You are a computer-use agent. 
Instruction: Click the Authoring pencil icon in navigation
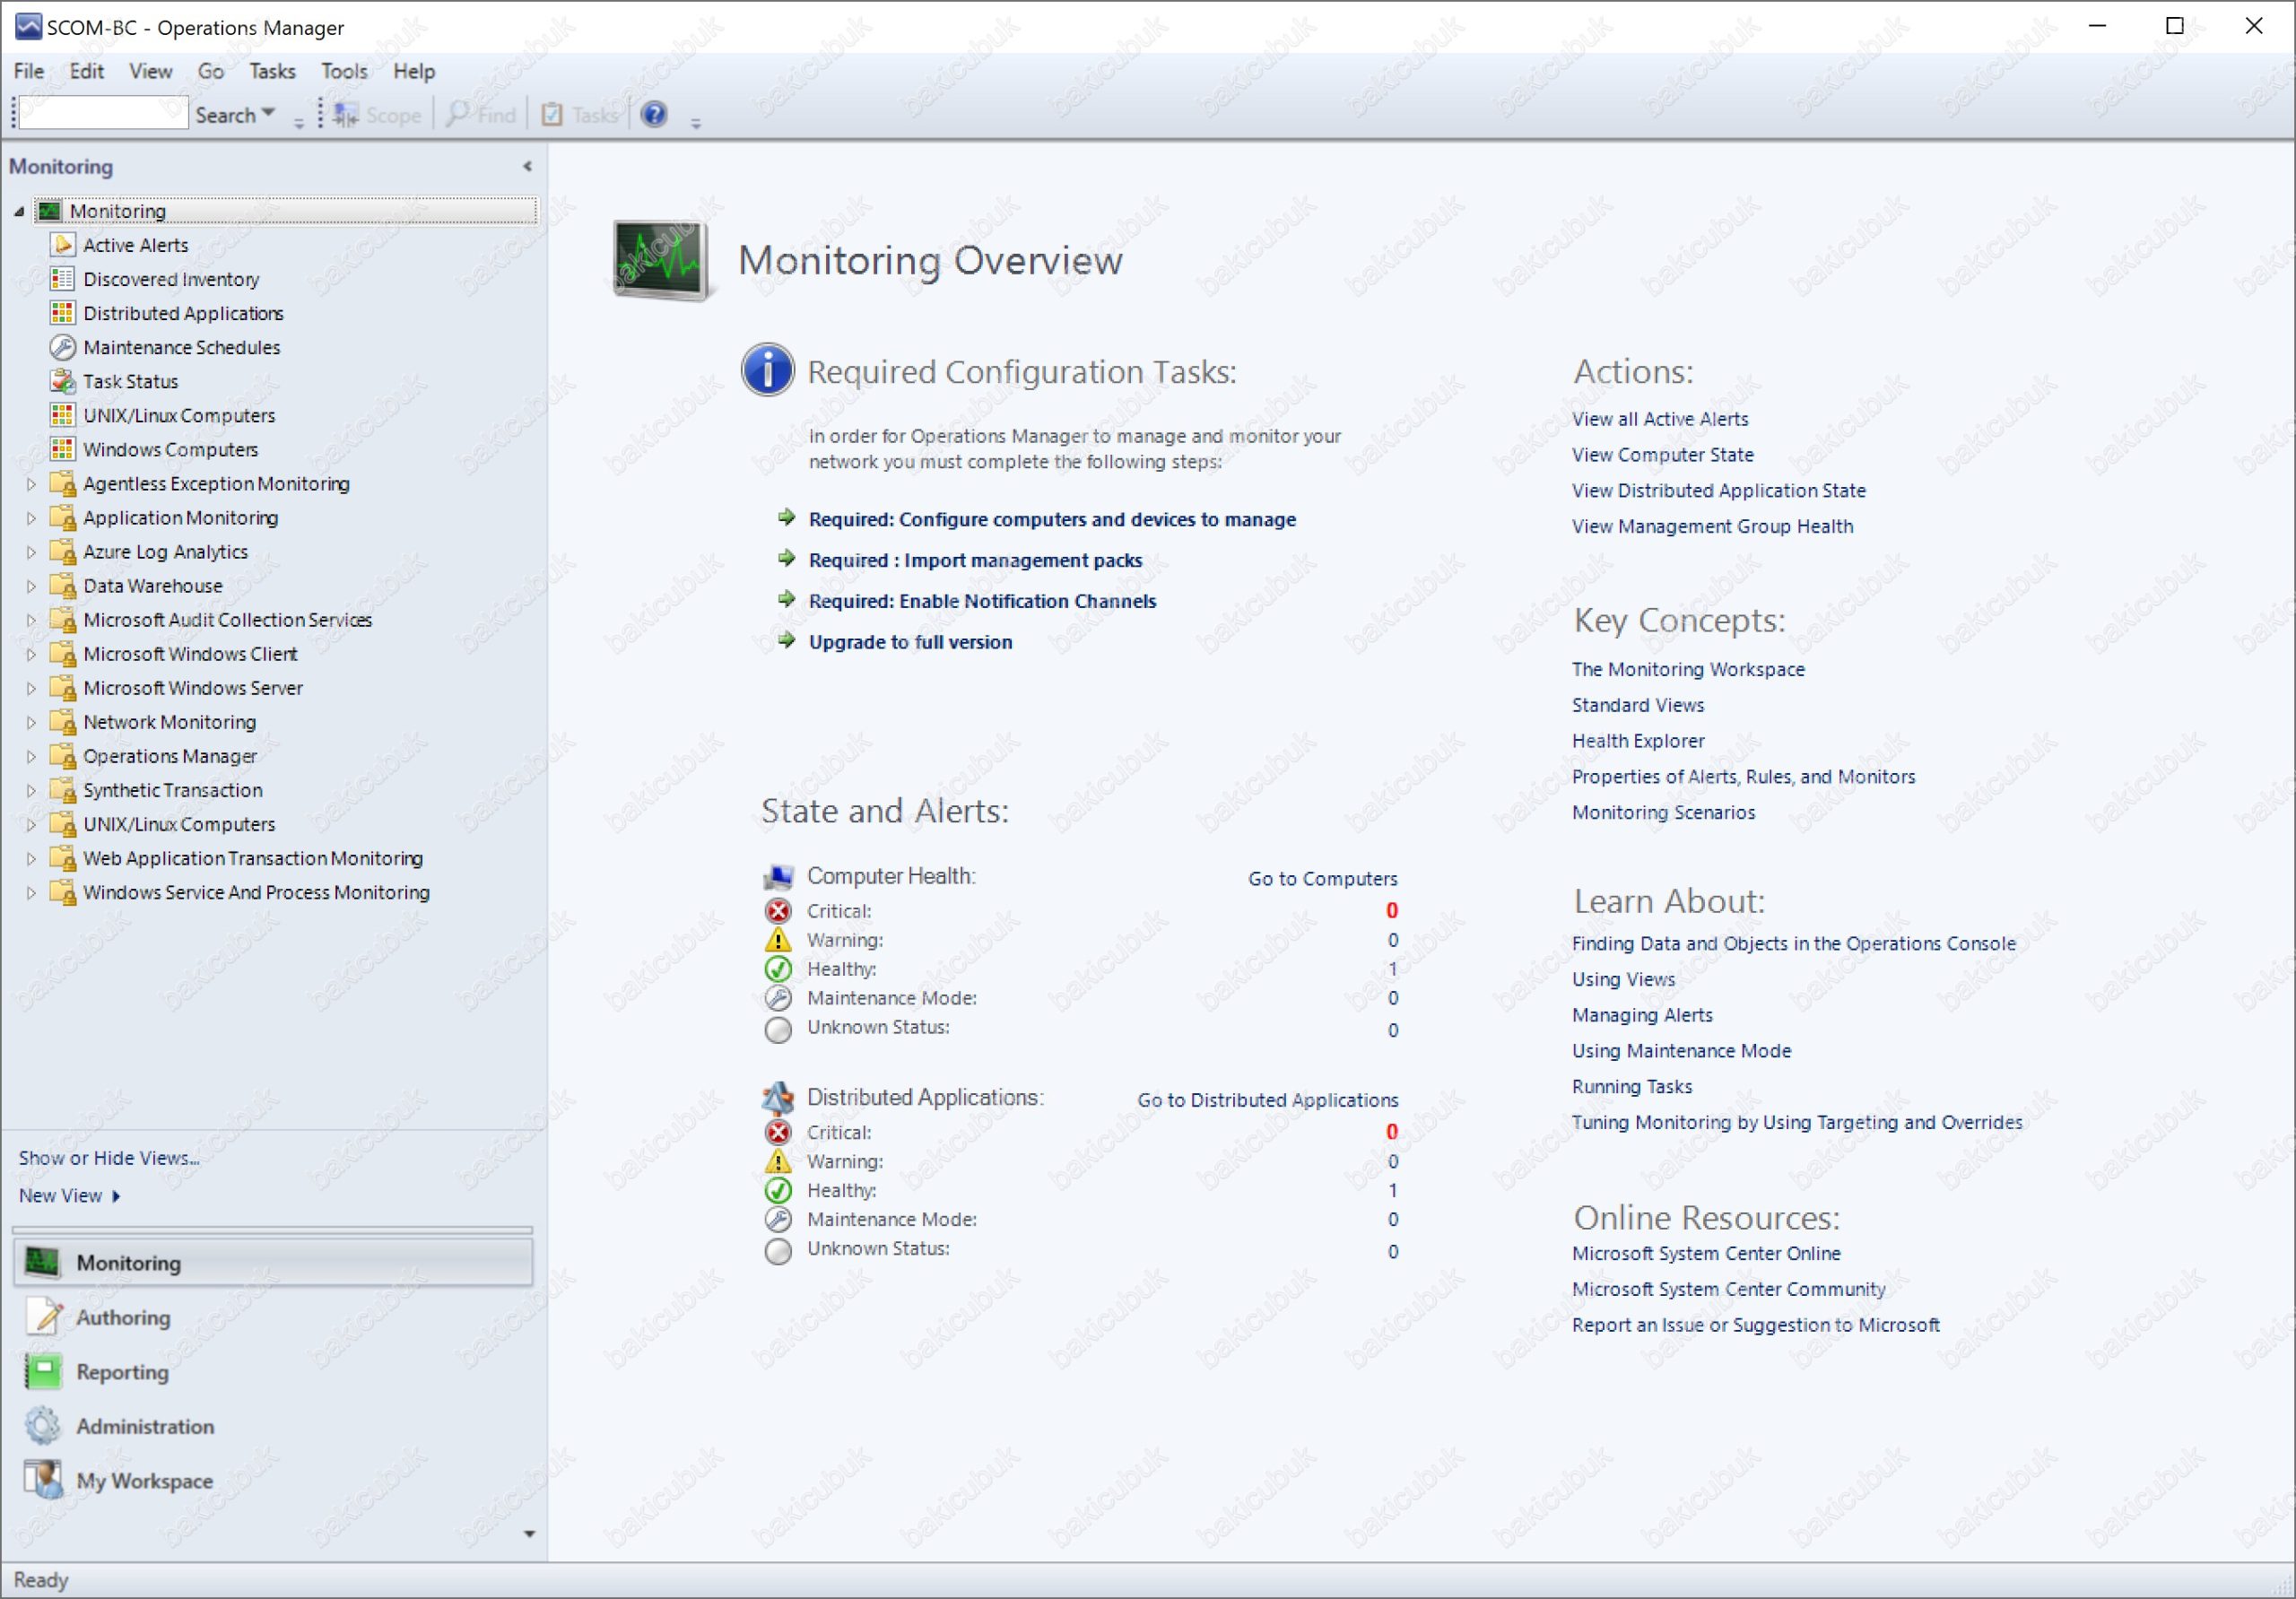coord(43,1317)
